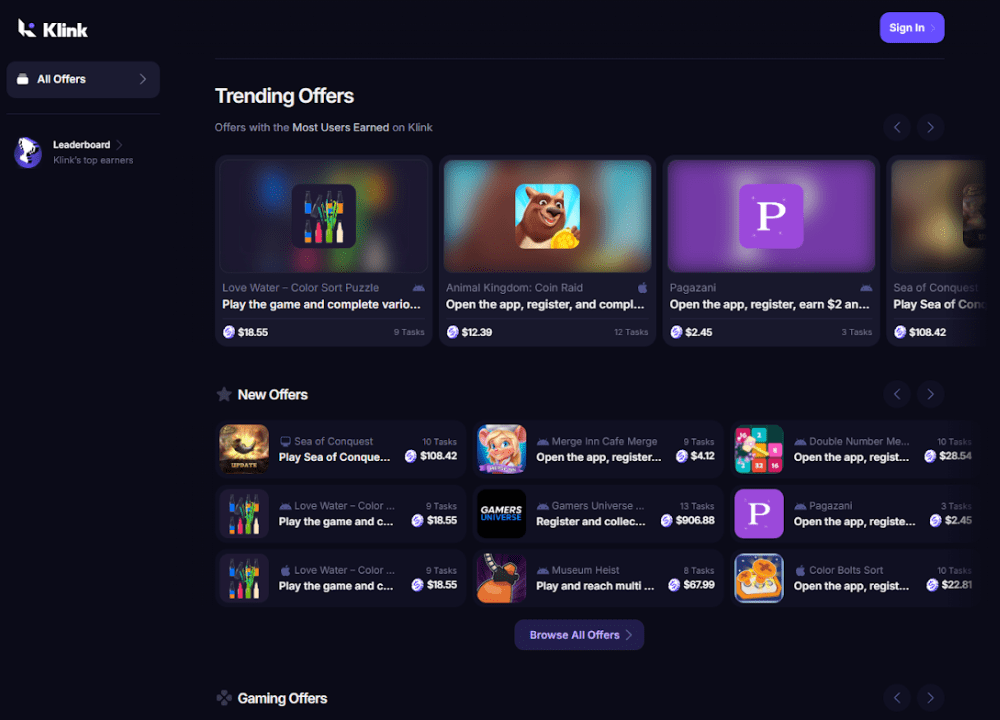Click the Color Bolts Sort app icon
Viewport: 1000px width, 720px height.
[759, 578]
